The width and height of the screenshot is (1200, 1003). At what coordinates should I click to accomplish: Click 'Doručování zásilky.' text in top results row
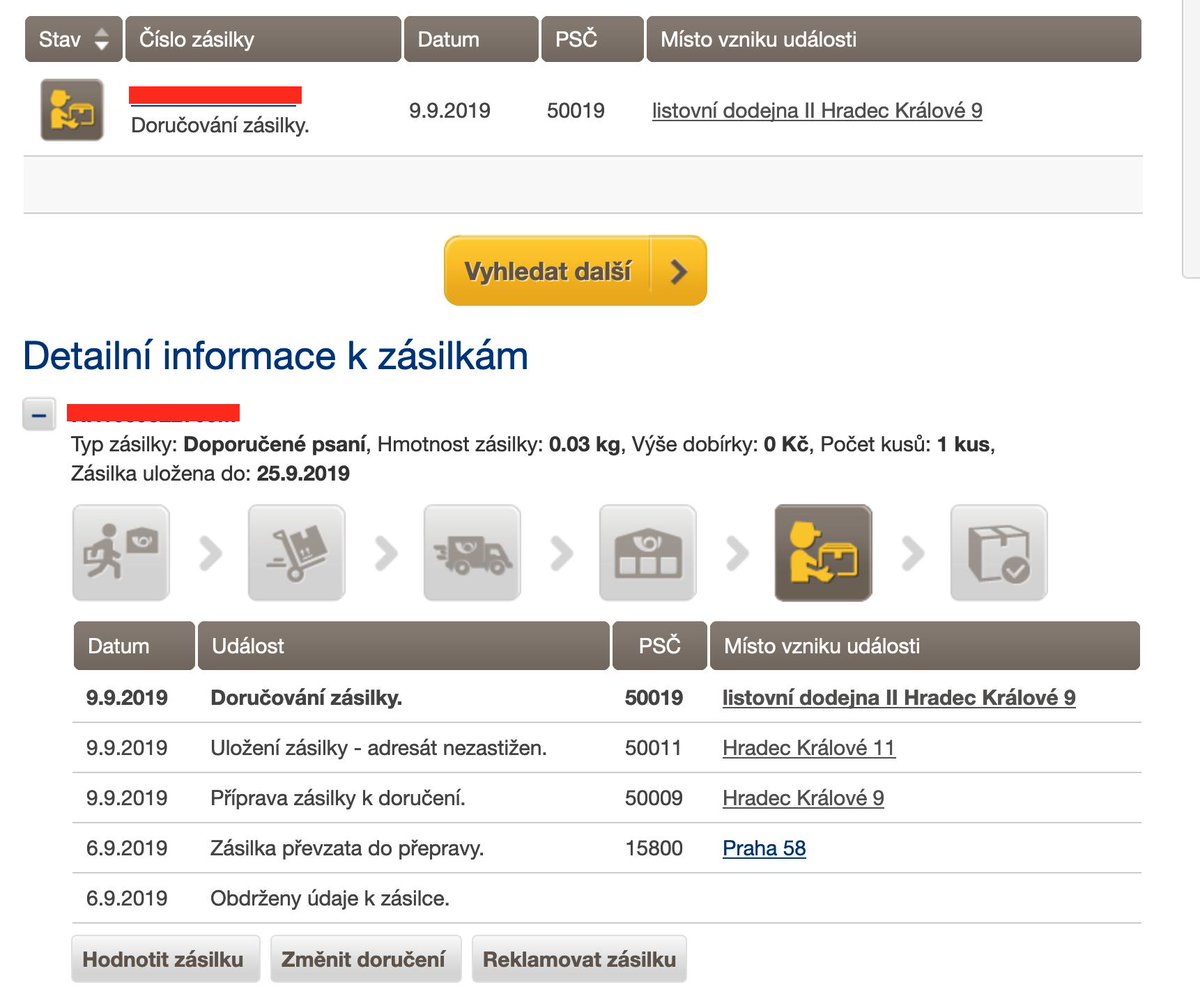tap(220, 127)
